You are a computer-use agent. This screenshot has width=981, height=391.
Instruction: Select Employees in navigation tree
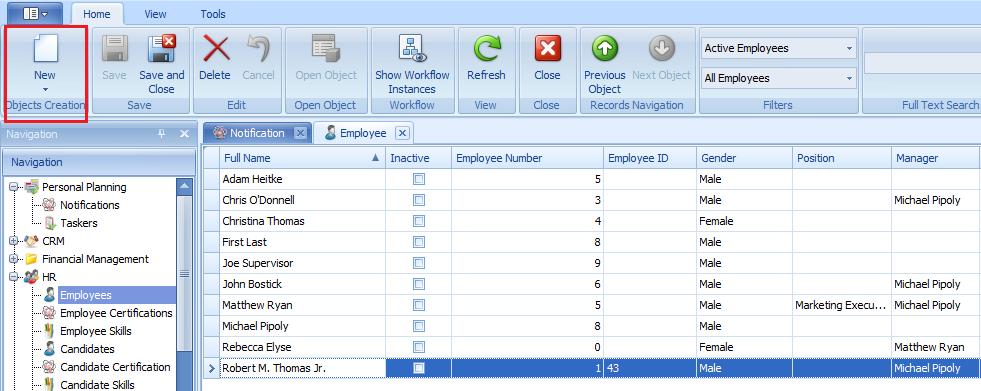[86, 295]
